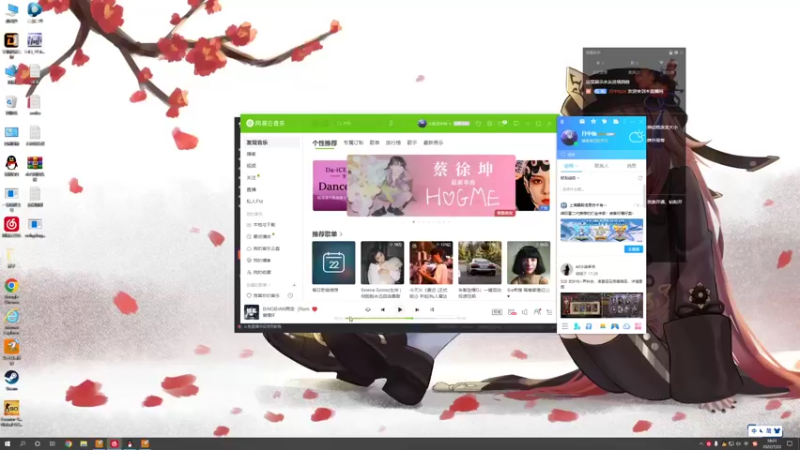The height and width of the screenshot is (450, 800).
Task: Toggle the red heart on current song
Action: pos(315,309)
